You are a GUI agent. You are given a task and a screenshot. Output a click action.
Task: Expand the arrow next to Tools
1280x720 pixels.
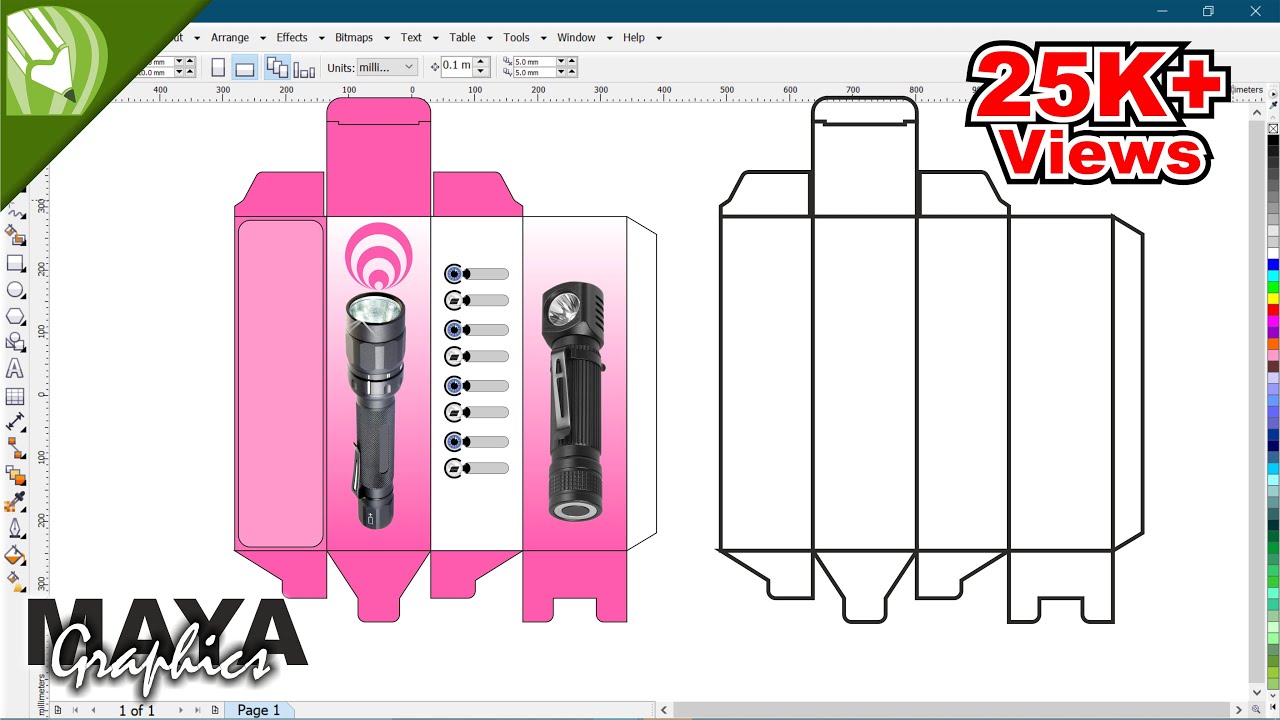[x=543, y=38]
